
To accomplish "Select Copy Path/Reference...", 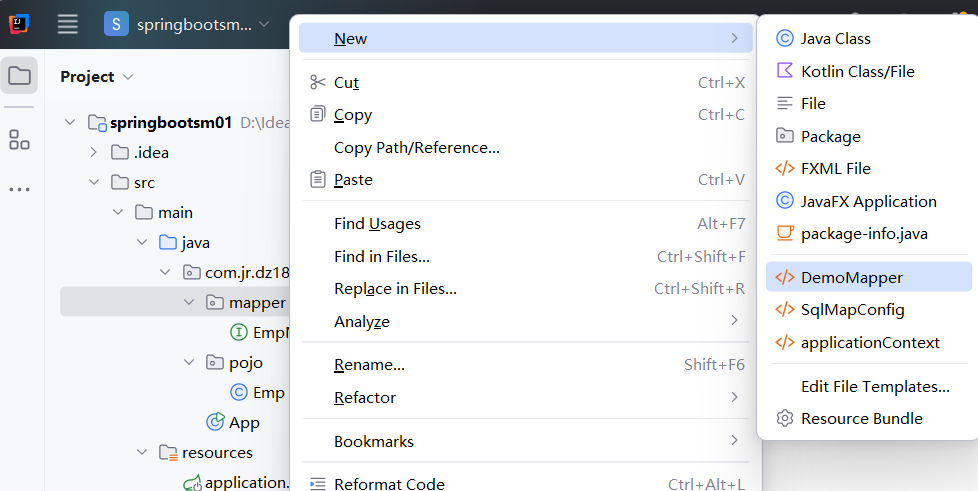I will click(526, 147).
